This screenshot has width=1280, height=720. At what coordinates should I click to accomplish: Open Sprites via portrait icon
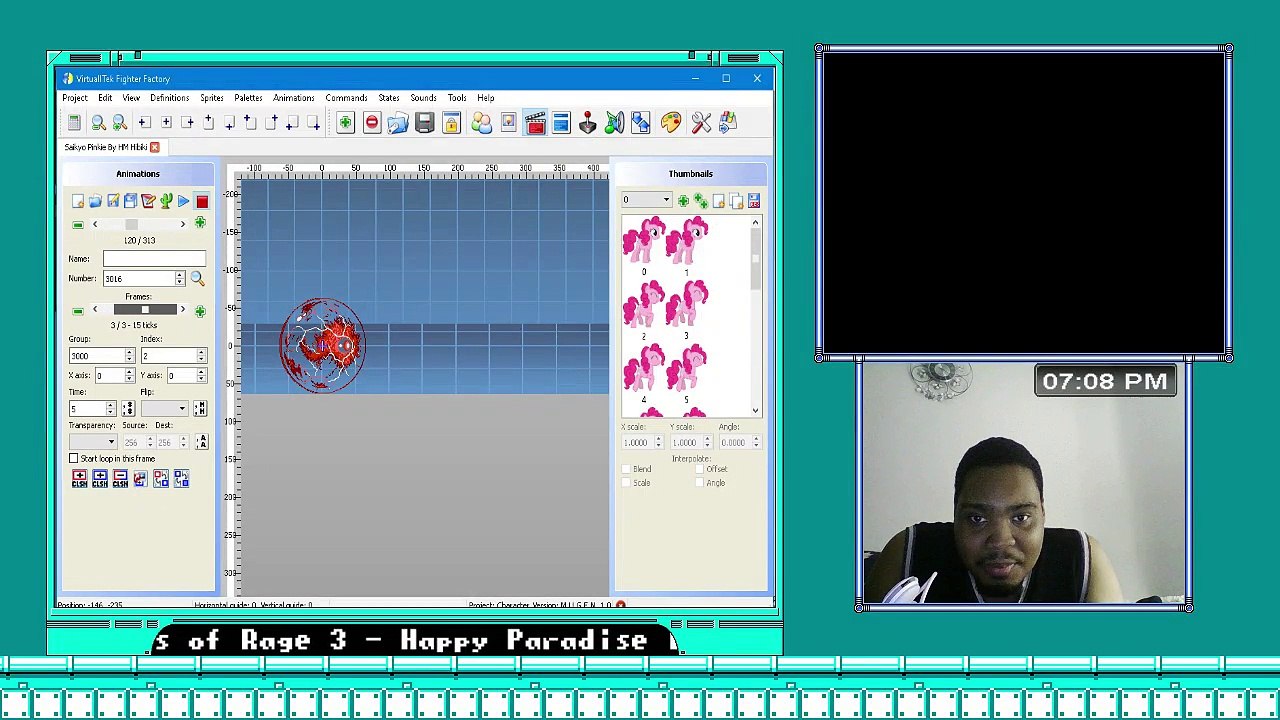pyautogui.click(x=508, y=122)
